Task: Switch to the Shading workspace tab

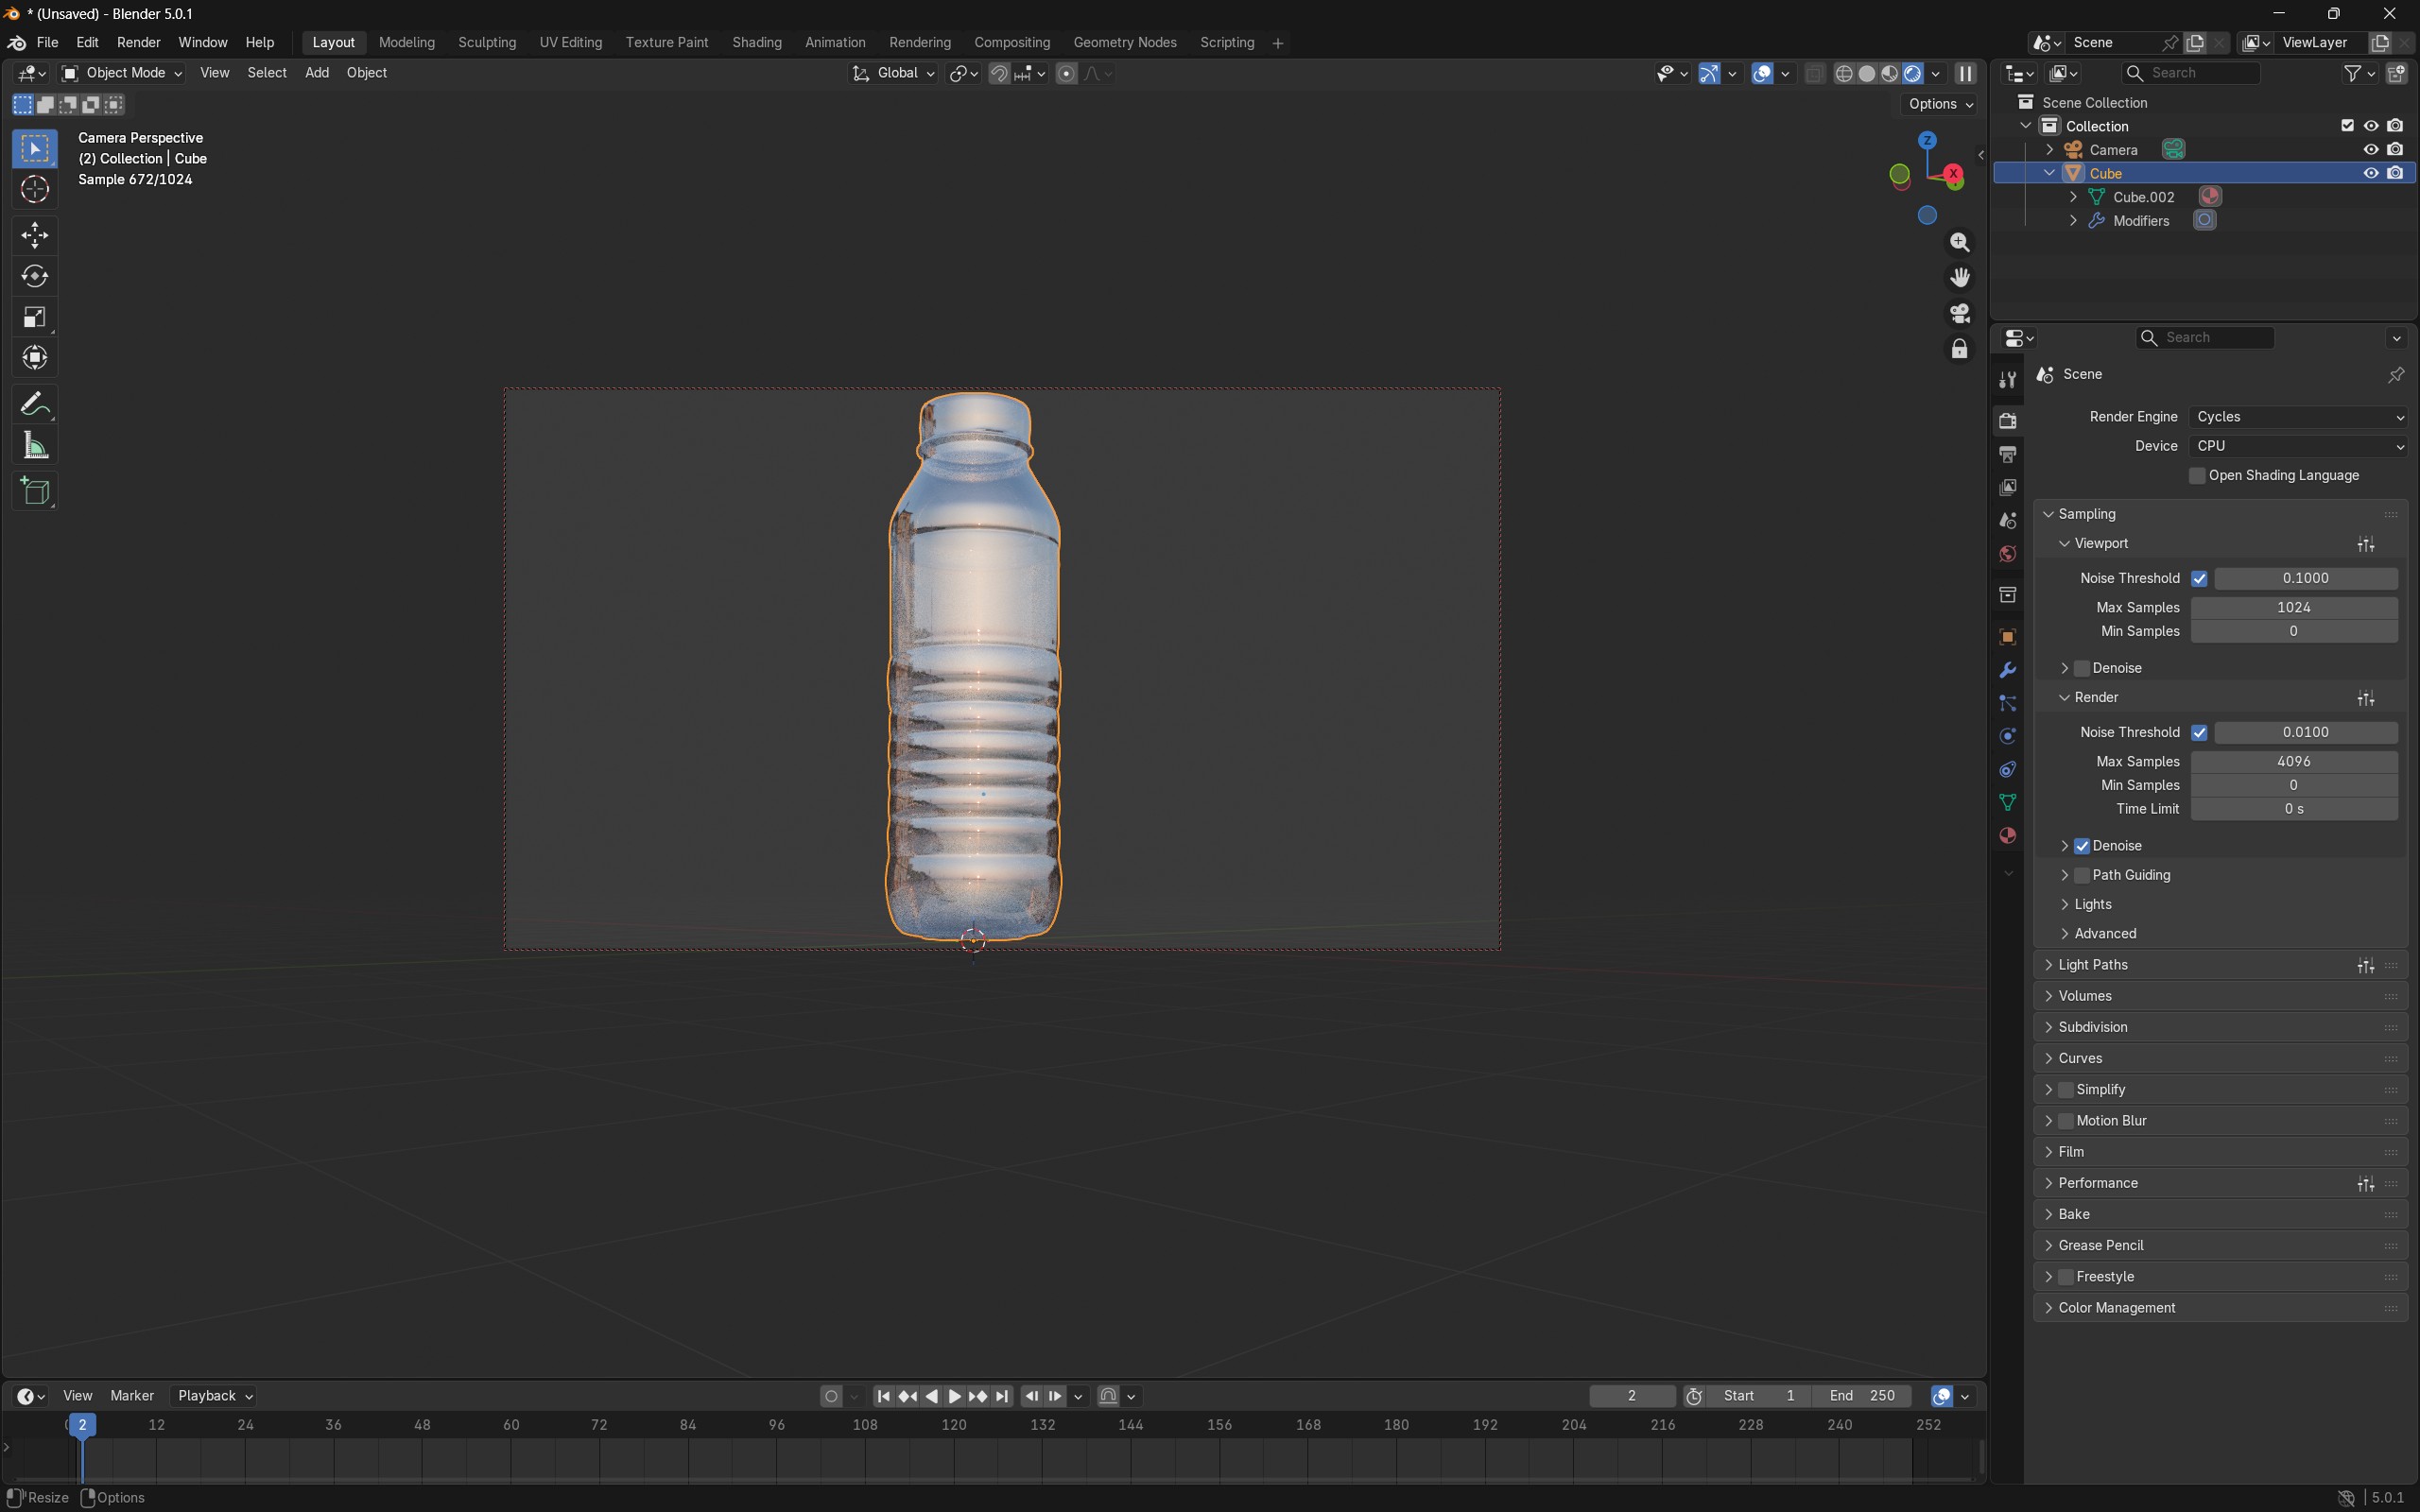Action: point(756,43)
